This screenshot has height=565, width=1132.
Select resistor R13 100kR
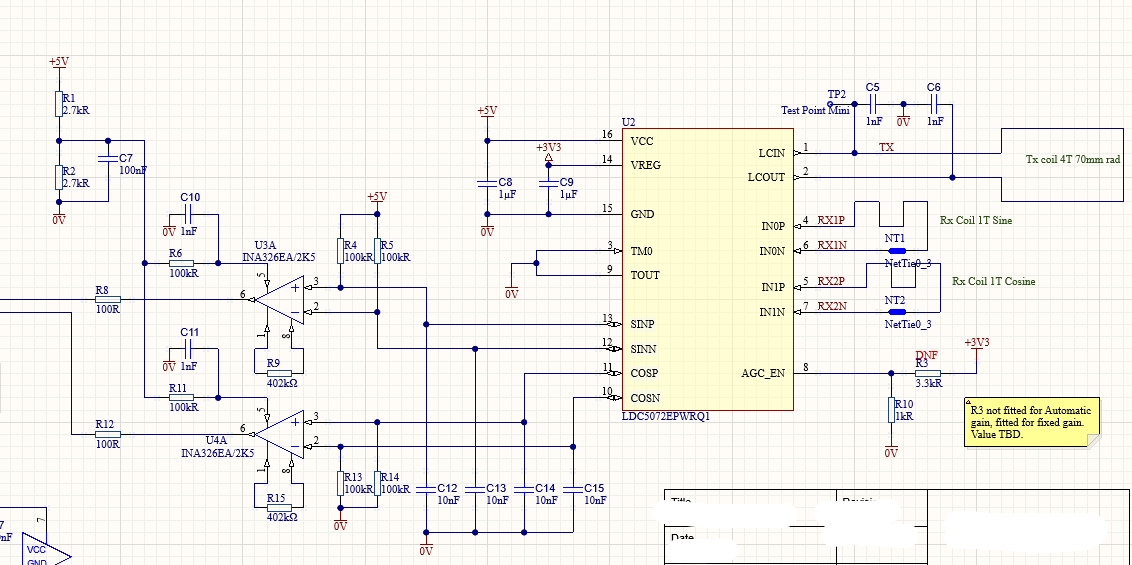tap(341, 483)
